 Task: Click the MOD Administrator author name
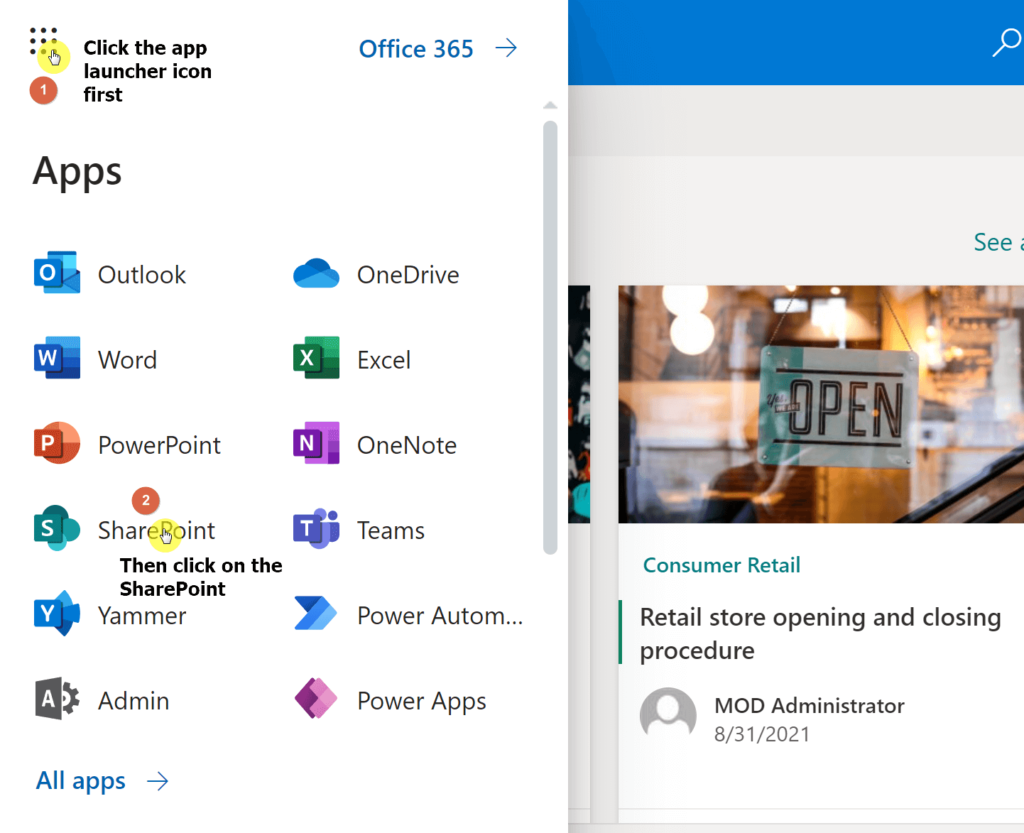click(x=809, y=706)
